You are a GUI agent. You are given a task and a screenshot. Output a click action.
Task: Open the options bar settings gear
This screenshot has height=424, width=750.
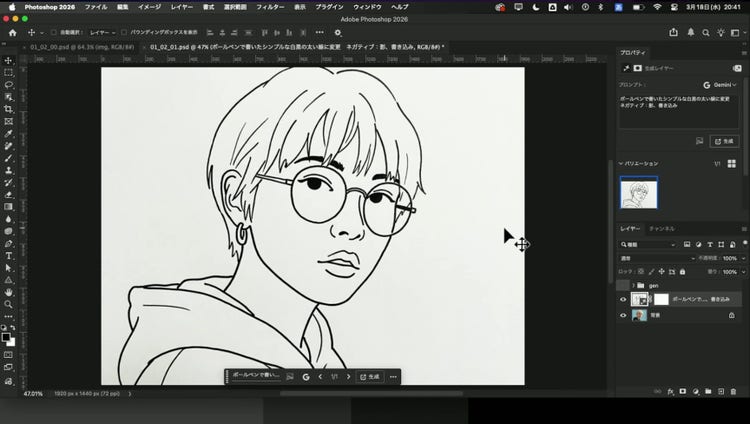[x=337, y=32]
